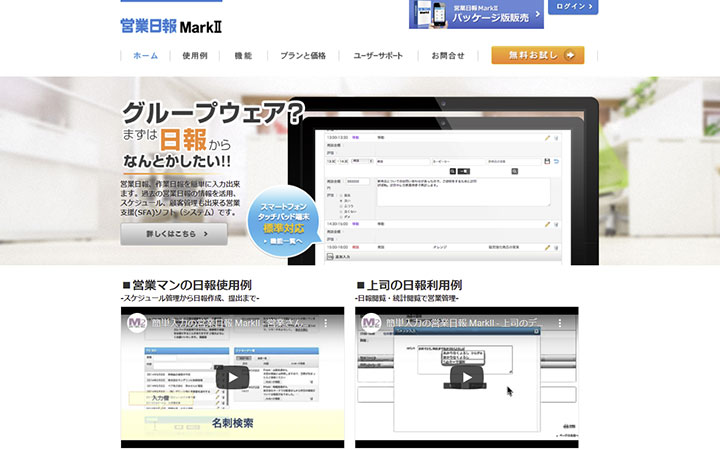720x450 pixels.
Task: Click the chevron on 詳しくはこちら button
Action: (x=206, y=234)
